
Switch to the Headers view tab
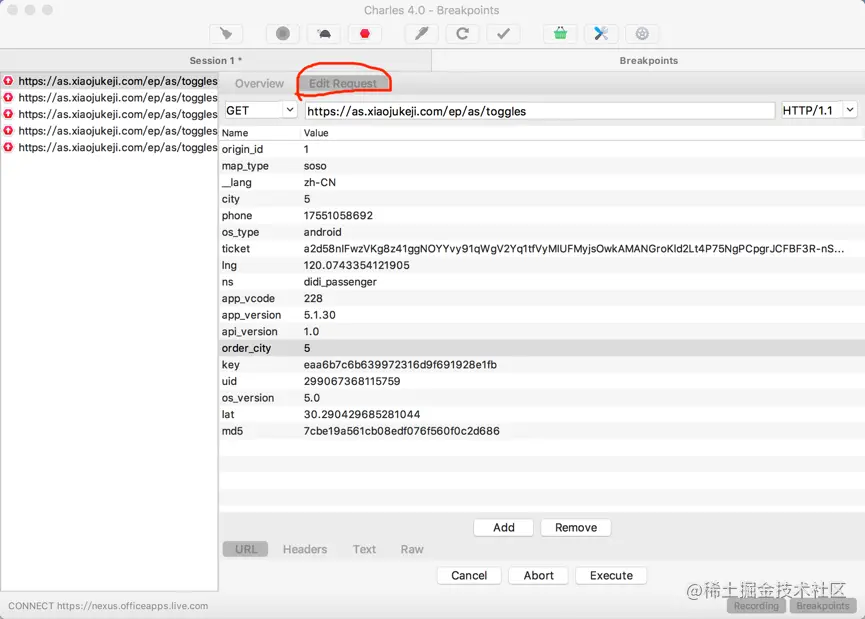coord(305,549)
